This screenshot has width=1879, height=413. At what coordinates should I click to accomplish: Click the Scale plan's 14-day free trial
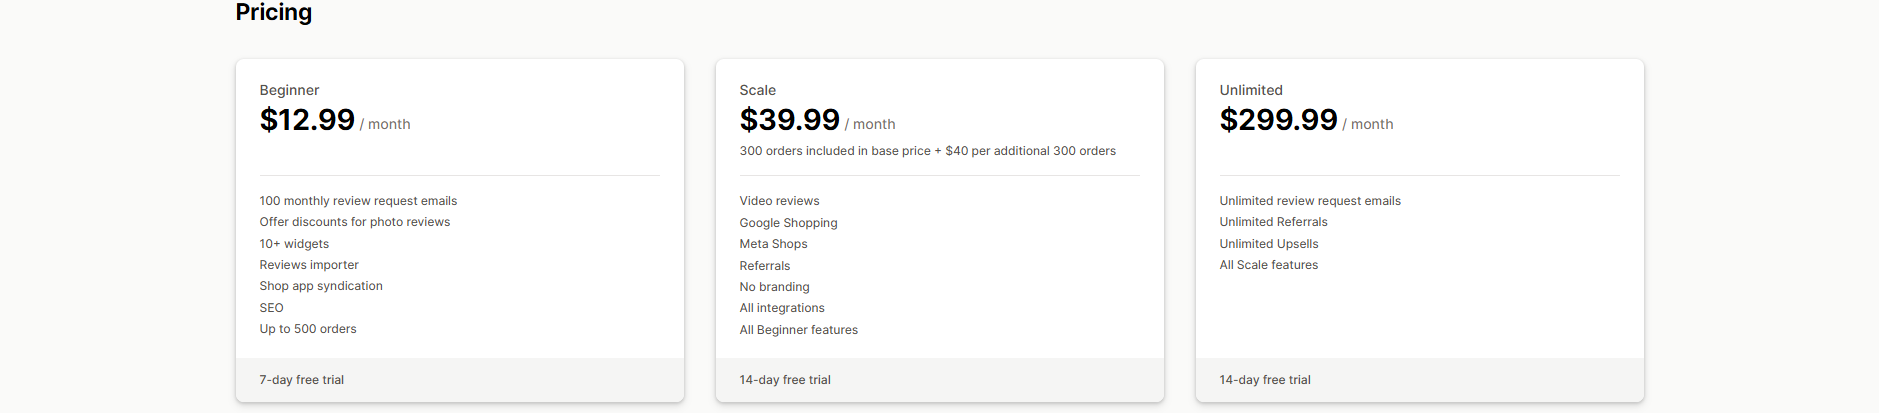[785, 380]
